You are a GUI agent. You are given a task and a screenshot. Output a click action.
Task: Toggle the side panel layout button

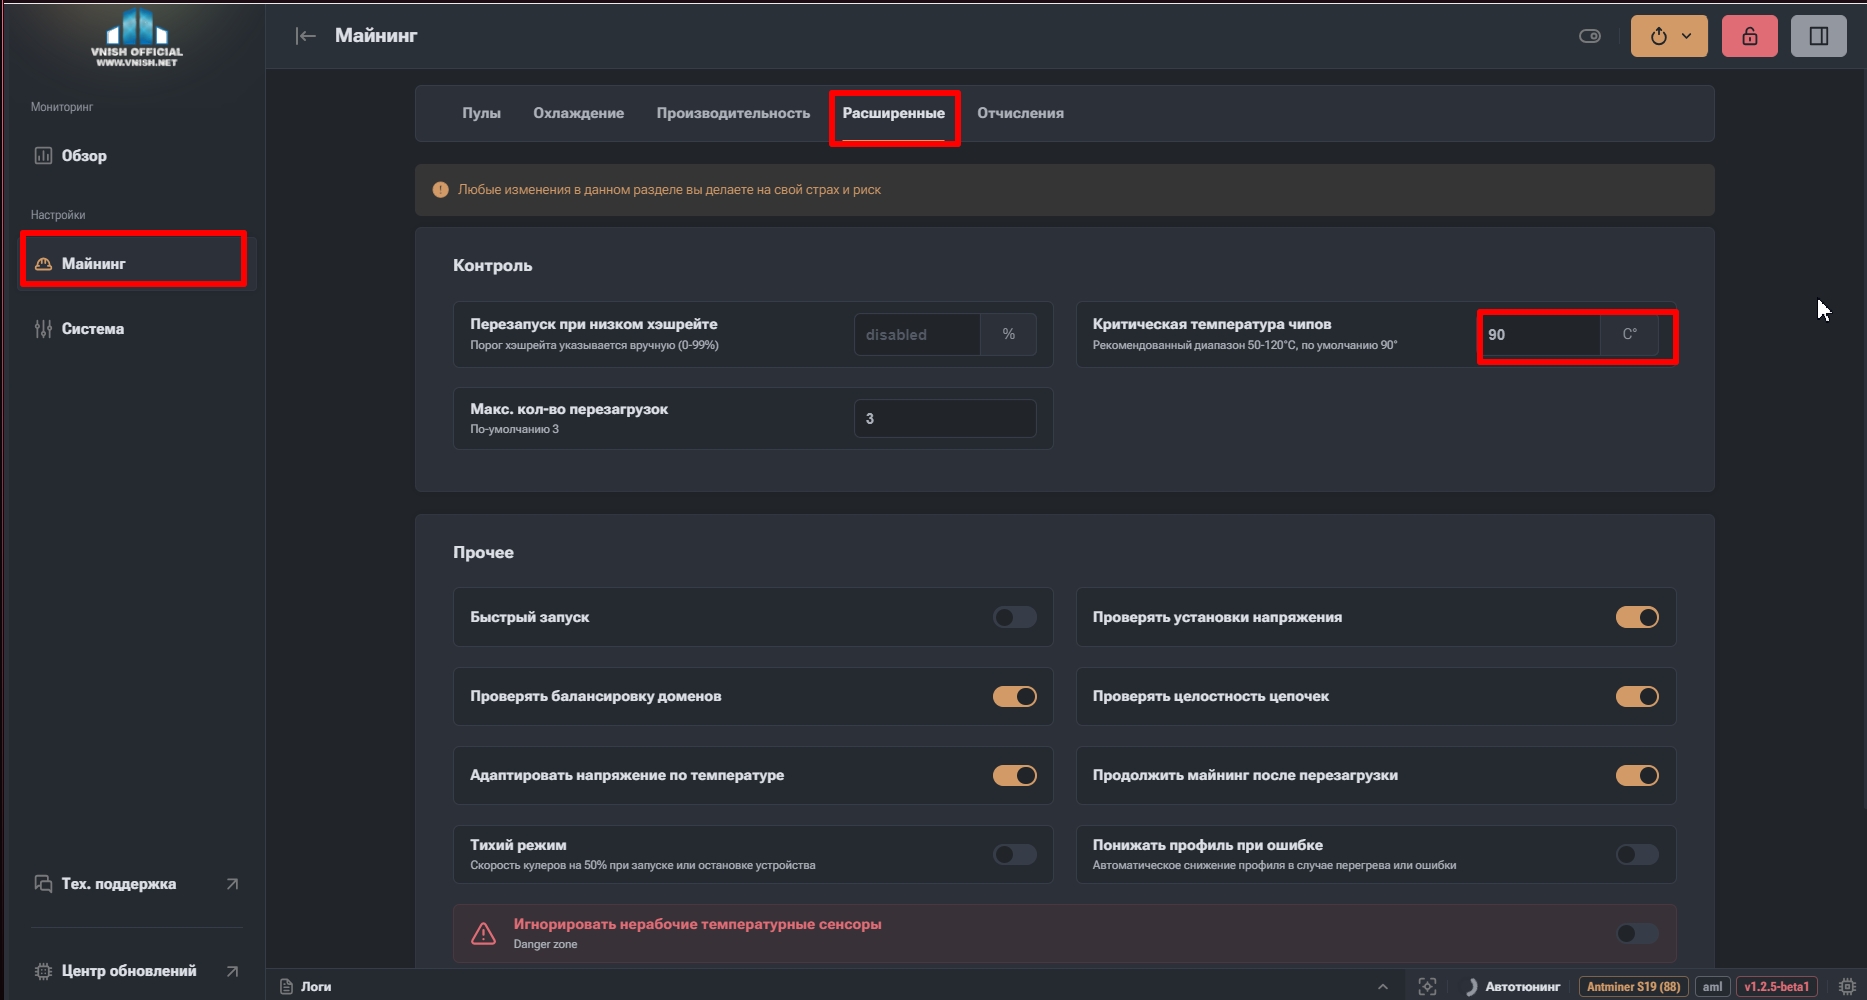coord(1818,36)
